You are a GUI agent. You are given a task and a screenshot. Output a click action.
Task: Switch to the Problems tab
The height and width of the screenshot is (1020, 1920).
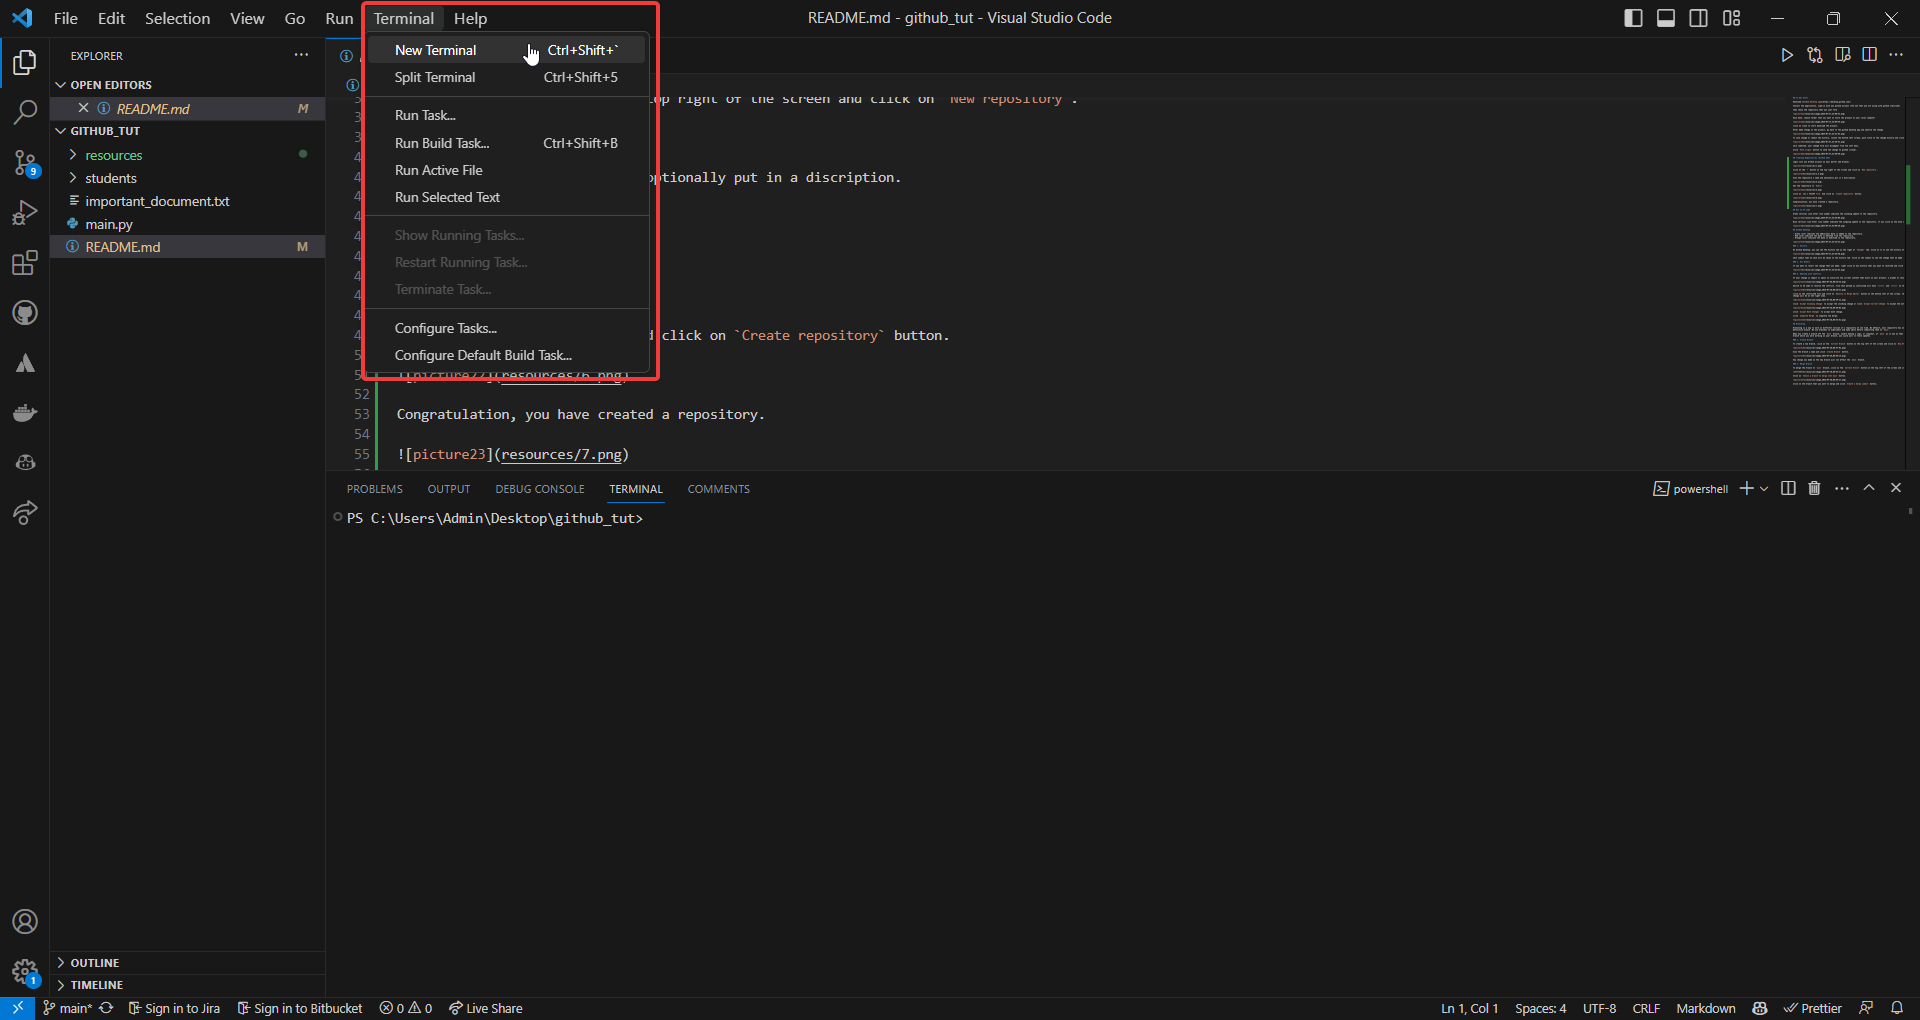(375, 489)
